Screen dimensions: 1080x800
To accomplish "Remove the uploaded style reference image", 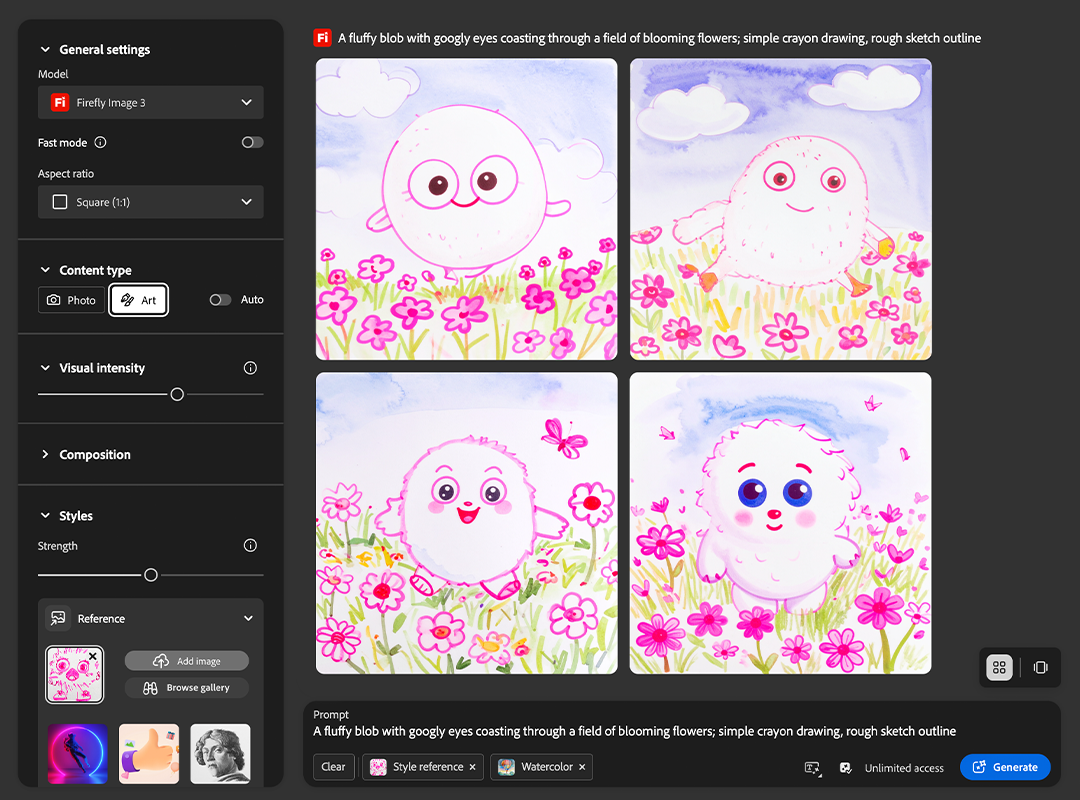I will pos(93,657).
